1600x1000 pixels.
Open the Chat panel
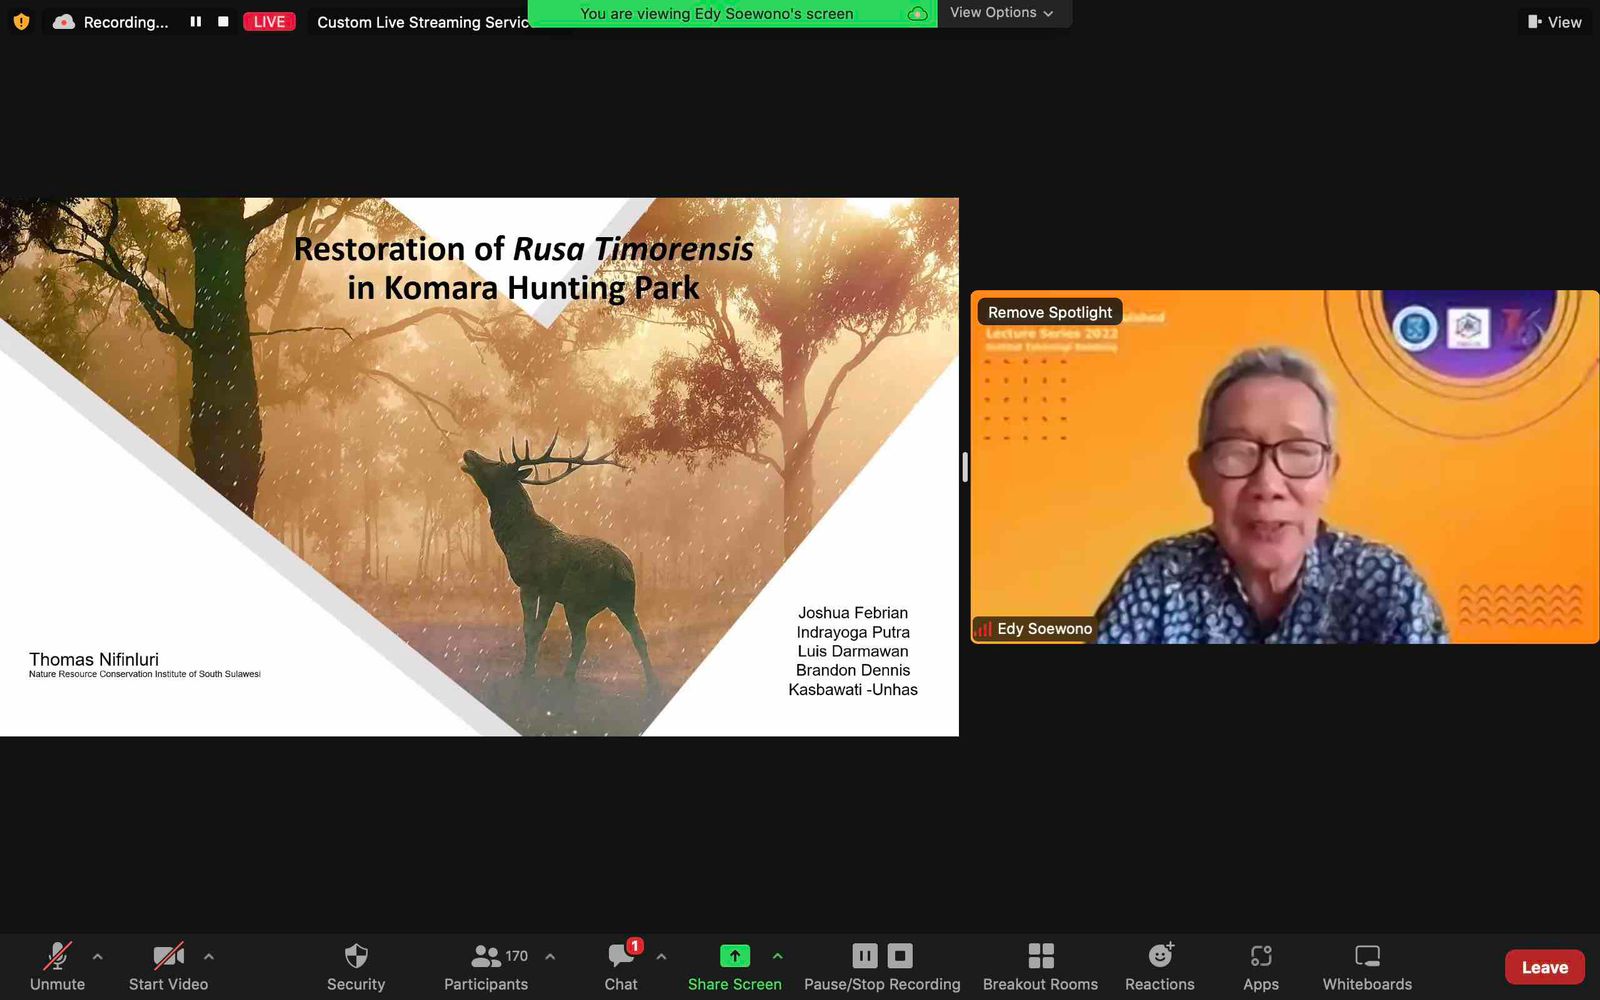[x=620, y=966]
